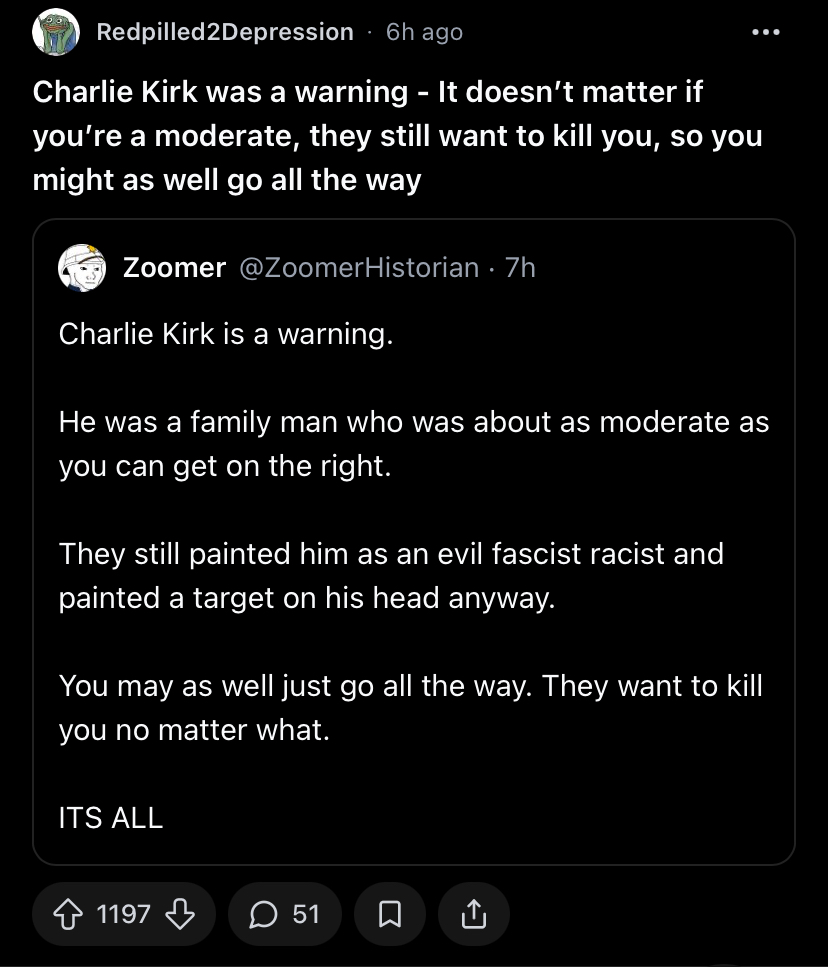
Task: Open Redpilled2Depression's avatar image
Action: coord(56,32)
